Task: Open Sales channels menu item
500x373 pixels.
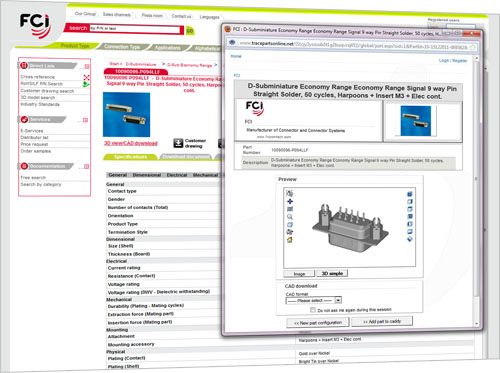Action: tap(116, 14)
